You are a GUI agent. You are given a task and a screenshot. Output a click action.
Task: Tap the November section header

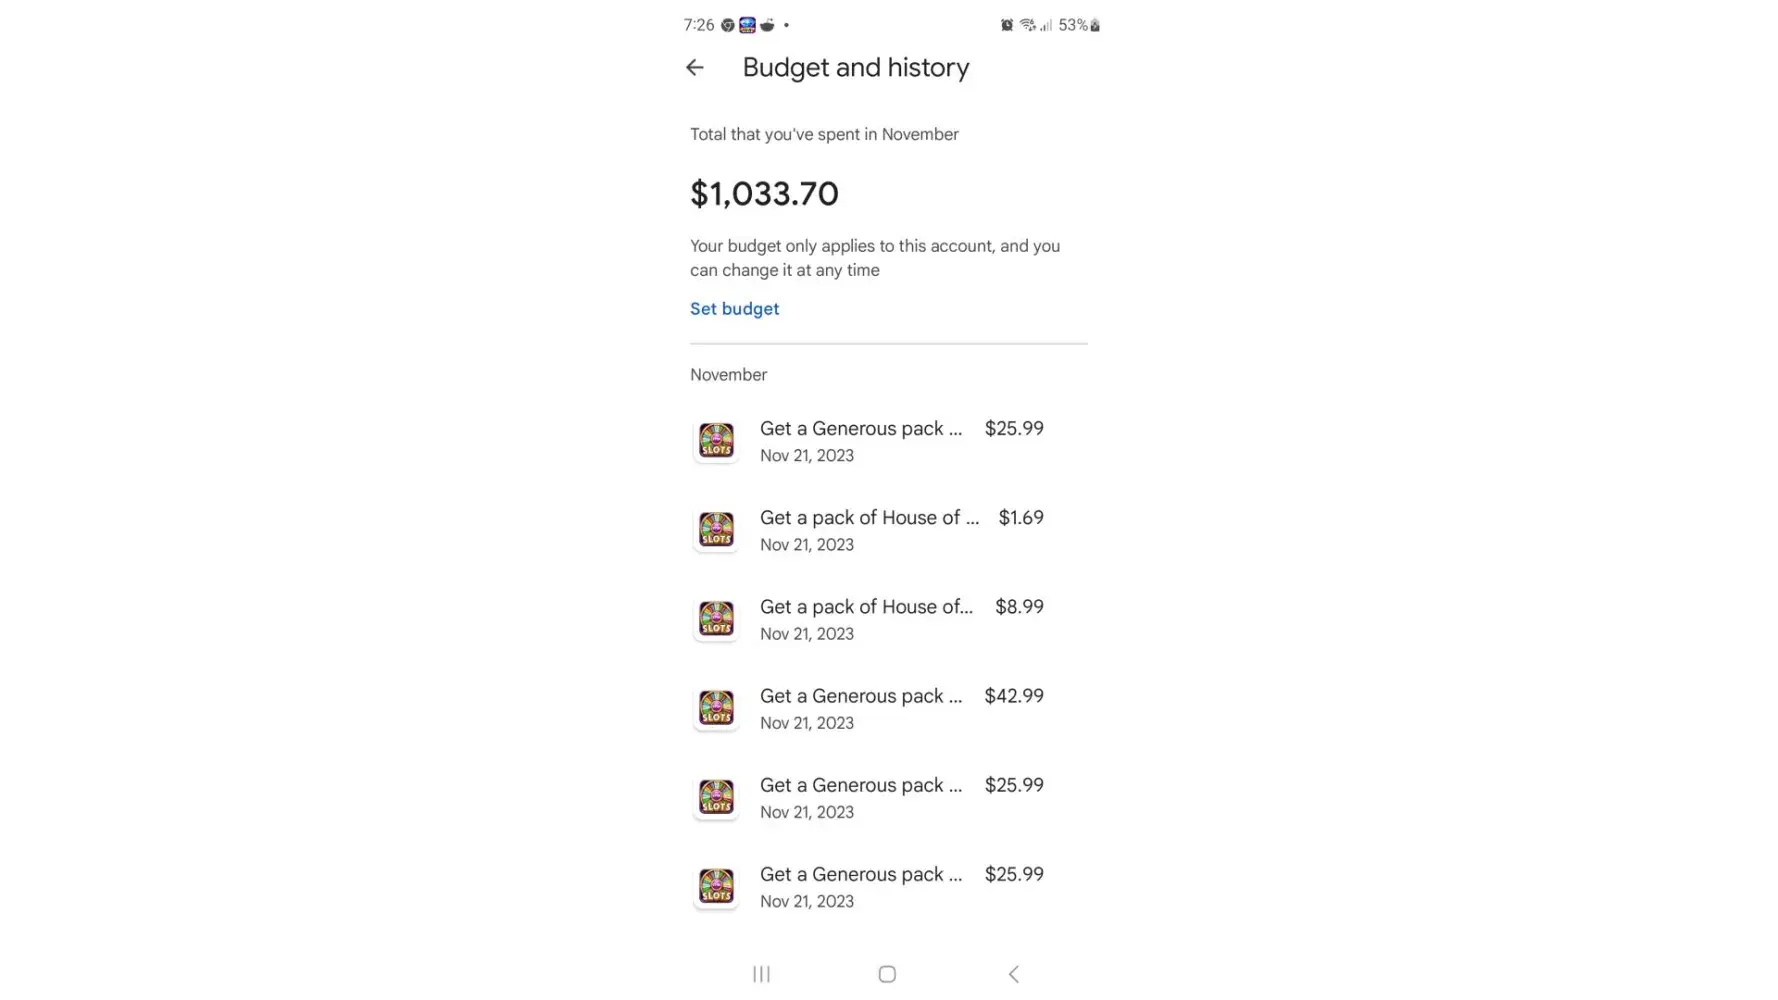tap(728, 375)
